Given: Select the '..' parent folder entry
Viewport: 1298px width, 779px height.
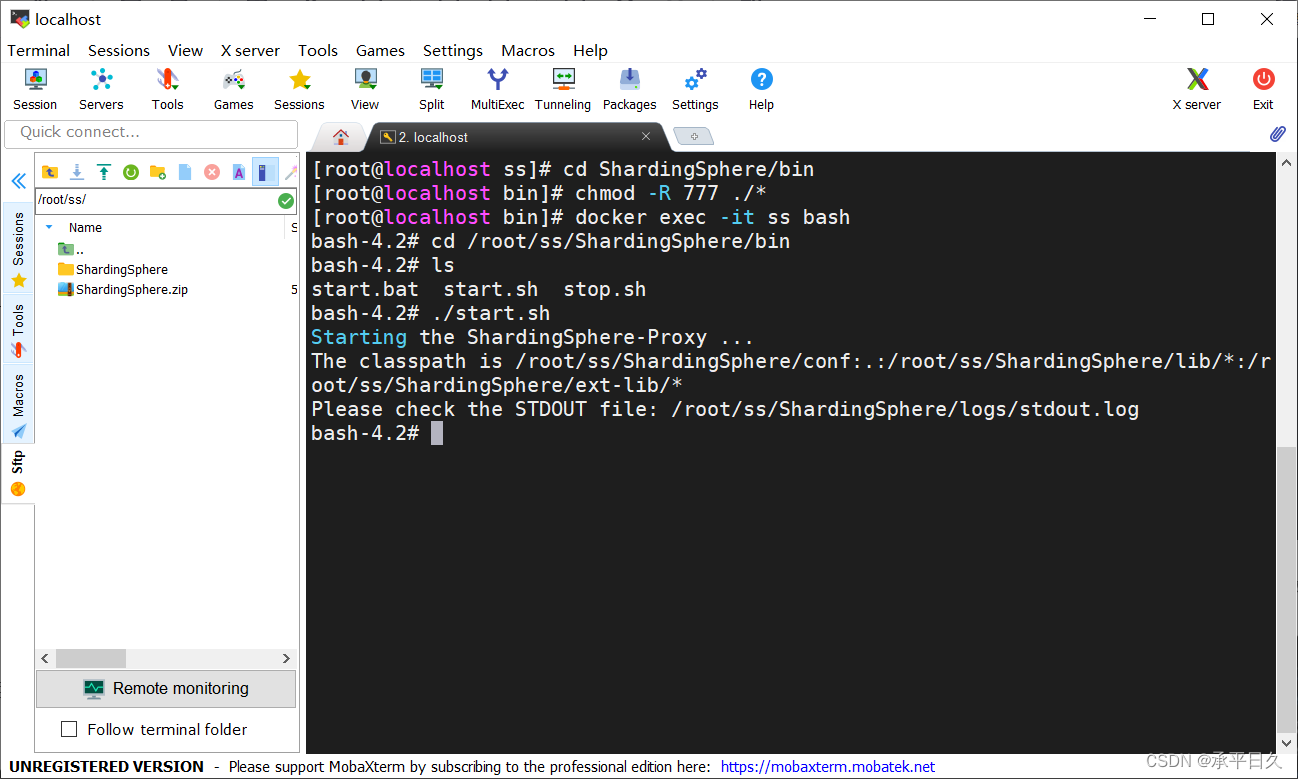Looking at the screenshot, I should [71, 249].
